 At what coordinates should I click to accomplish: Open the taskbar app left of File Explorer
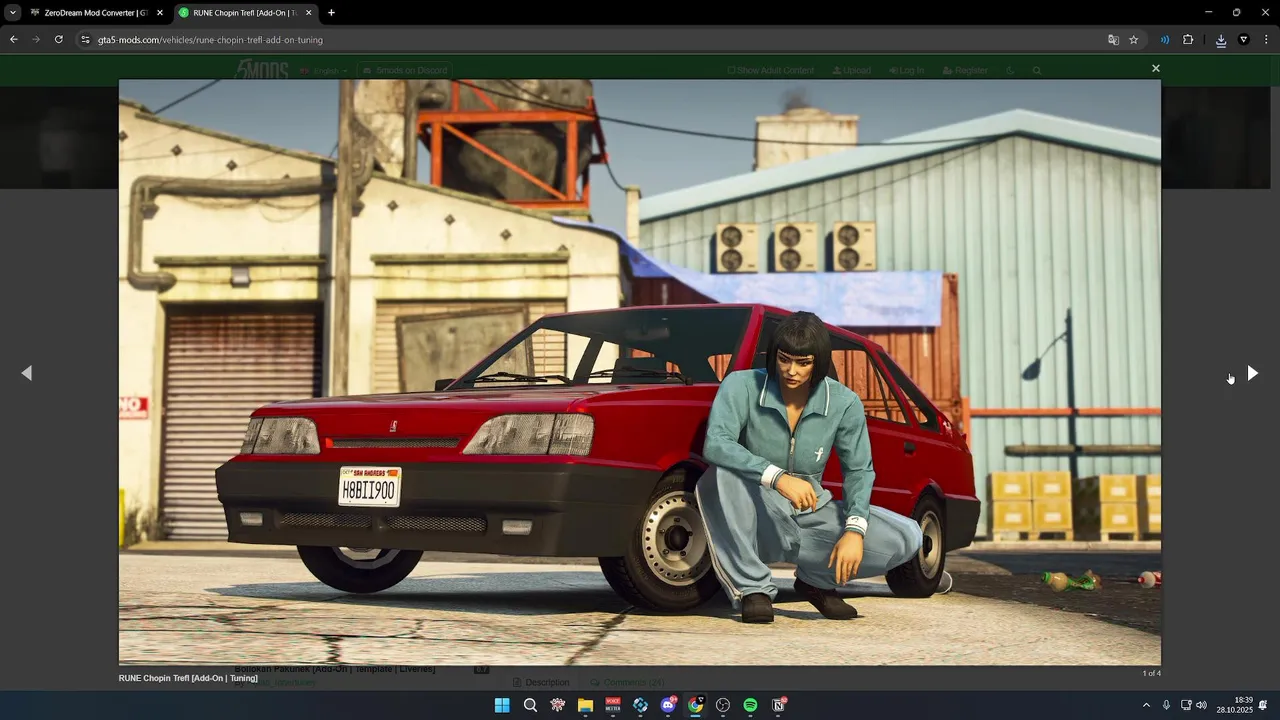click(x=558, y=705)
